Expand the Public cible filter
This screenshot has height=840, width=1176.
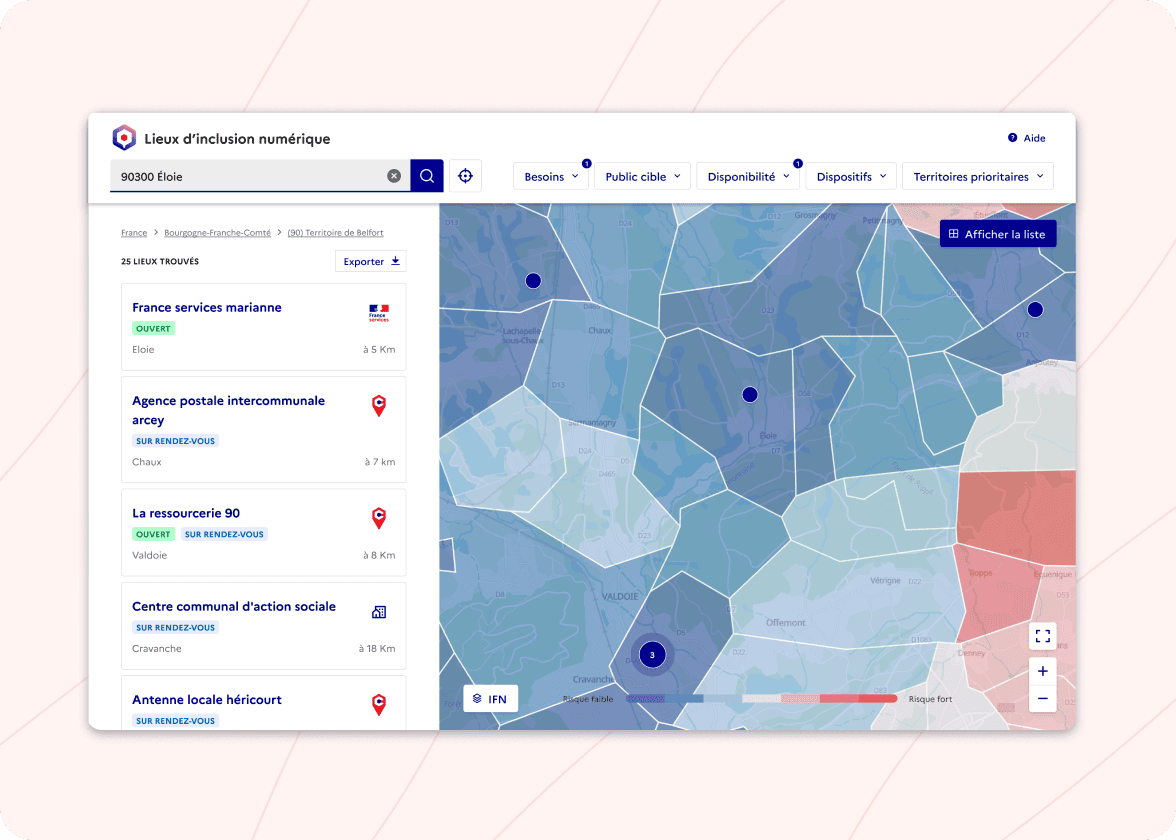(x=642, y=175)
